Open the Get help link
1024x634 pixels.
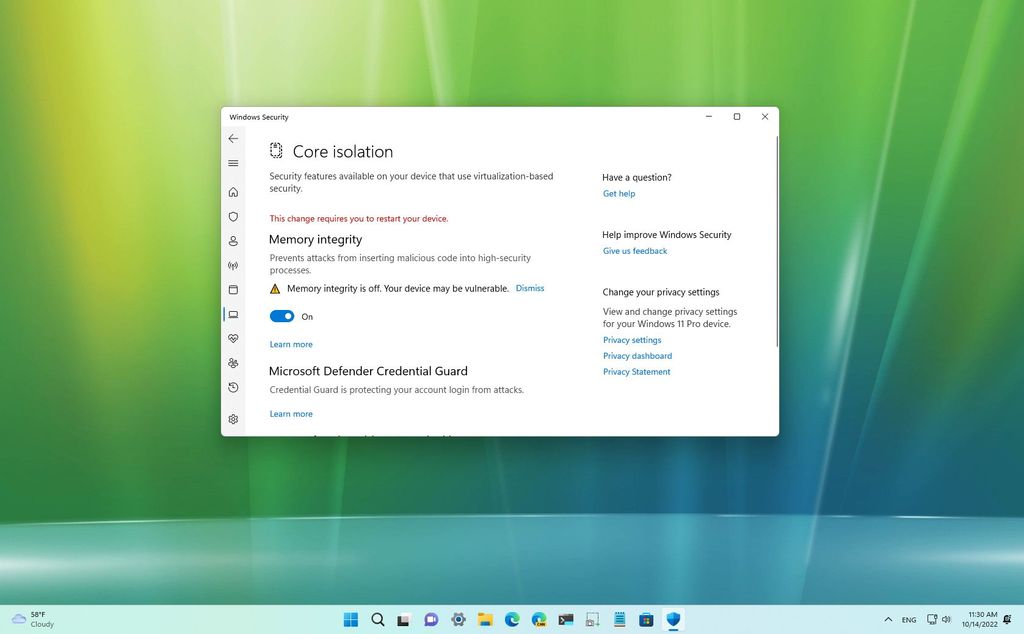[618, 193]
